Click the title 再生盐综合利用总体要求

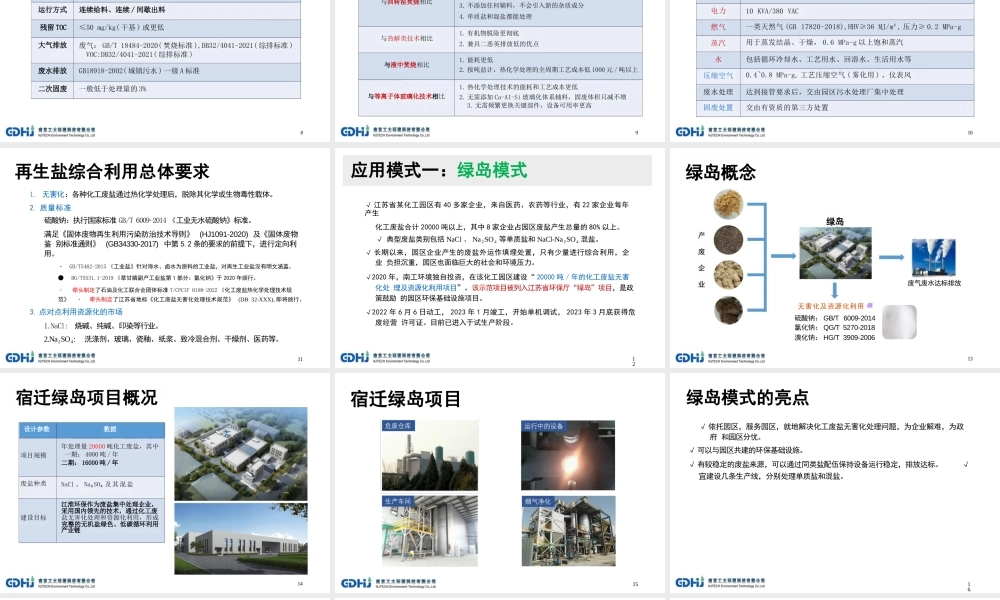click(x=112, y=172)
